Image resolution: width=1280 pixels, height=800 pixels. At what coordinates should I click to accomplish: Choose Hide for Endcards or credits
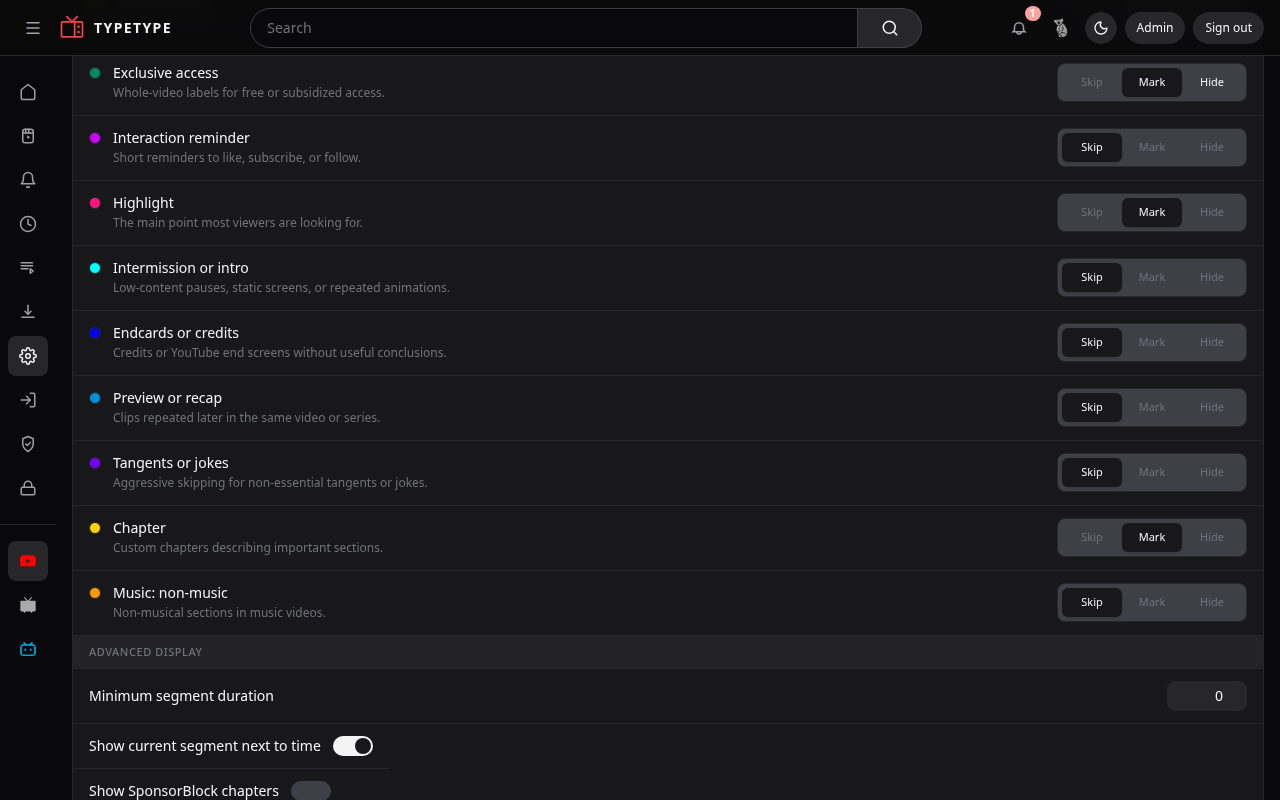pos(1212,342)
